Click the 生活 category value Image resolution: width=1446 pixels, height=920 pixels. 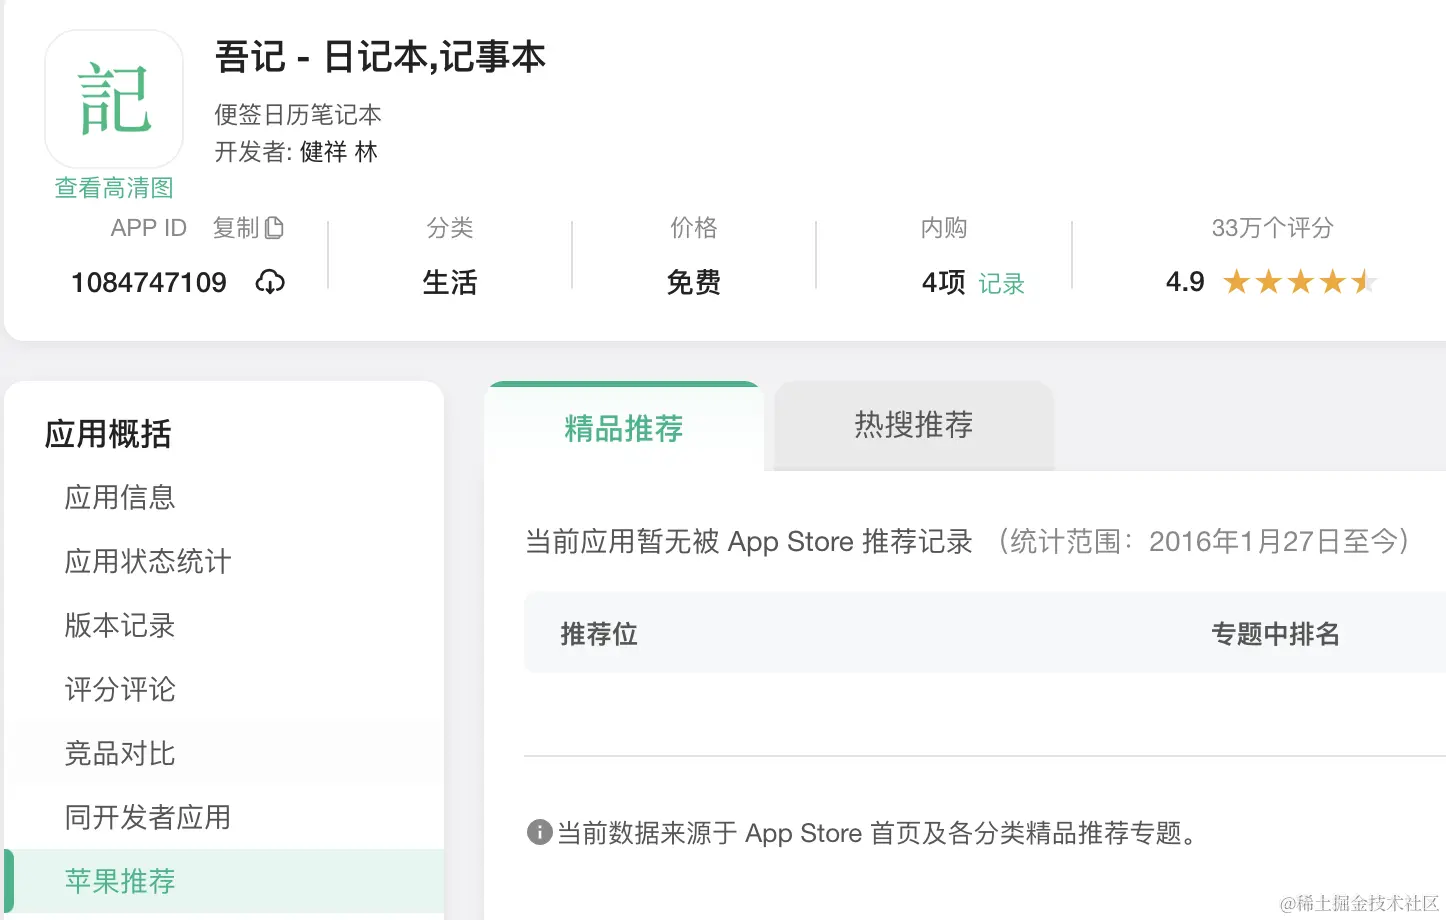[x=450, y=282]
